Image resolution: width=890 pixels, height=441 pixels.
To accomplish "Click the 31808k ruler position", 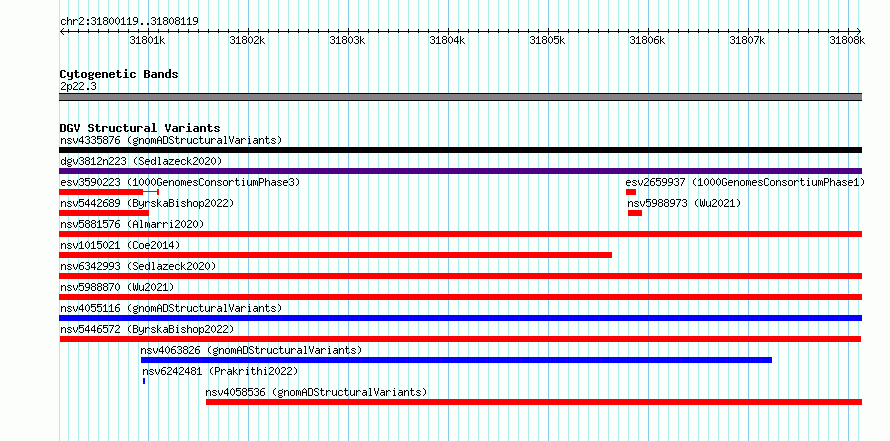I will click(x=847, y=40).
